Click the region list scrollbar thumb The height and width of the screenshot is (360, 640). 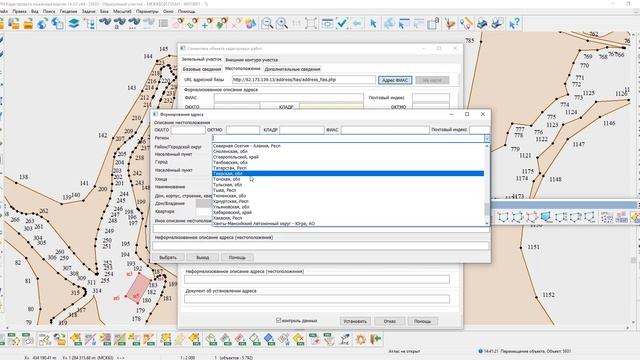[487, 209]
